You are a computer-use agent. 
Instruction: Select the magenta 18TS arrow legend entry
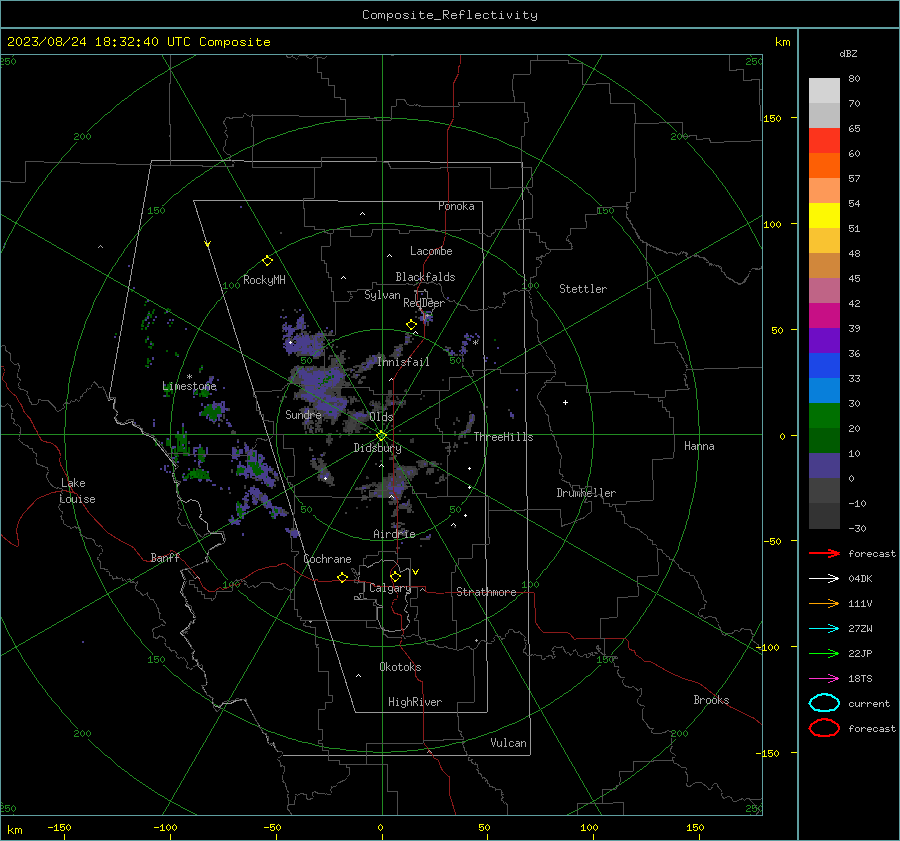tap(824, 679)
